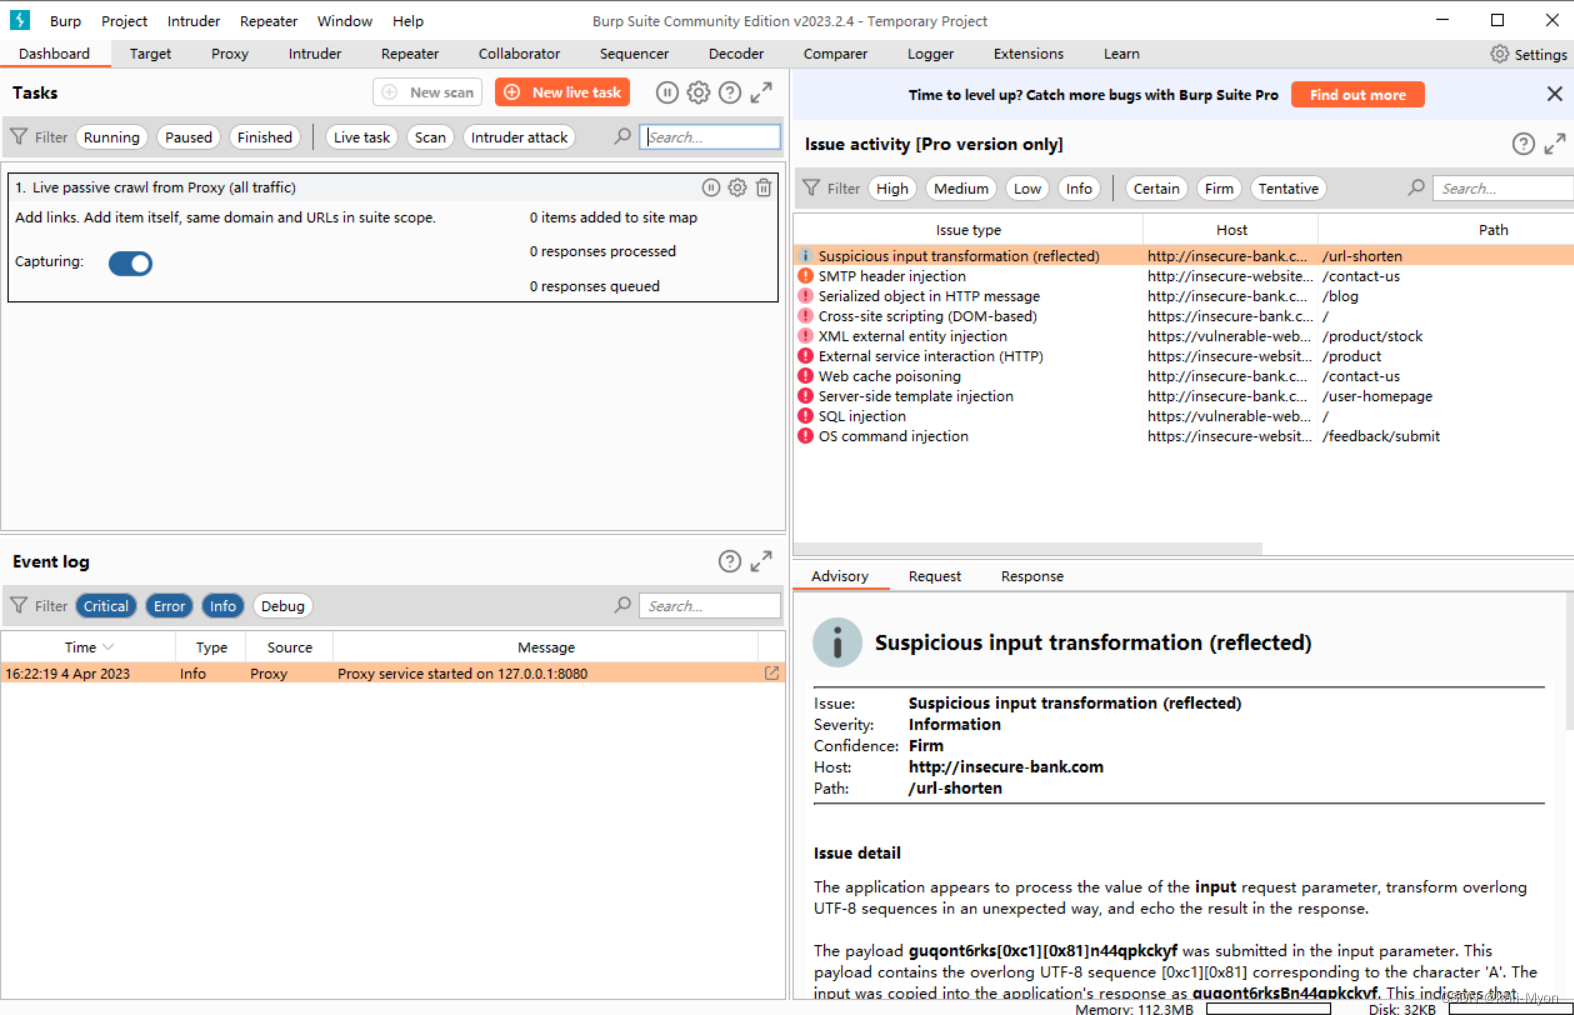Click the issue list horizontal scrollbar
Screen dimensions: 1574x1015
point(1028,549)
